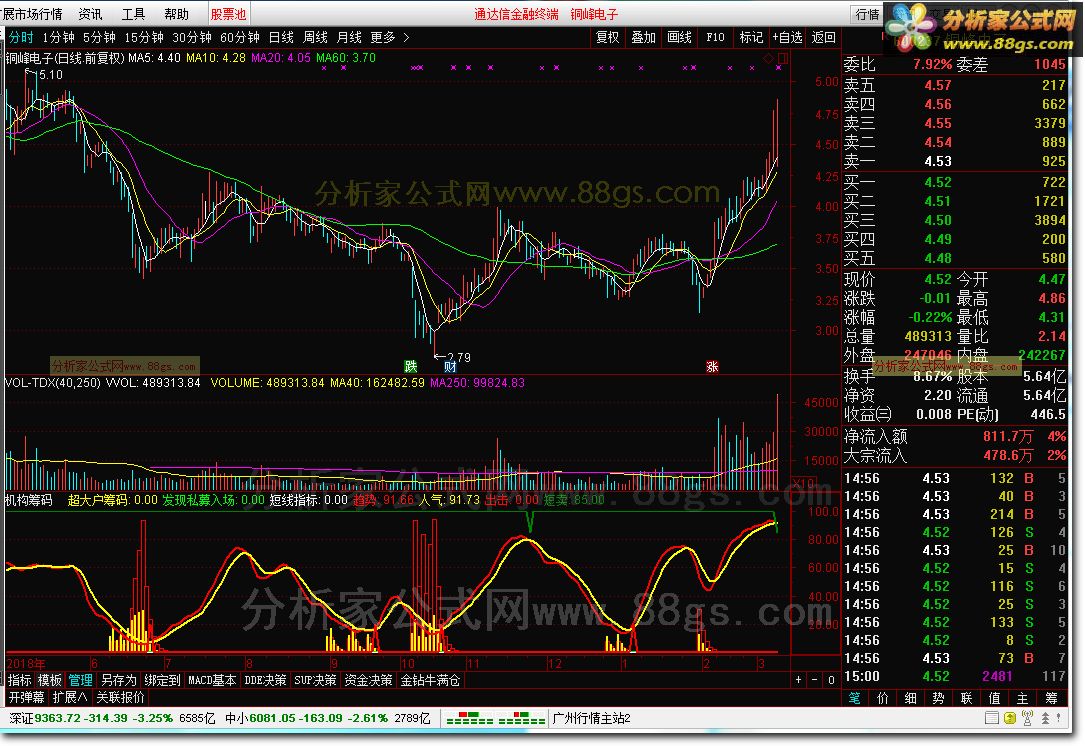Click 关联报价 related quotes
Viewport: 1085px width, 746px height.
point(120,697)
